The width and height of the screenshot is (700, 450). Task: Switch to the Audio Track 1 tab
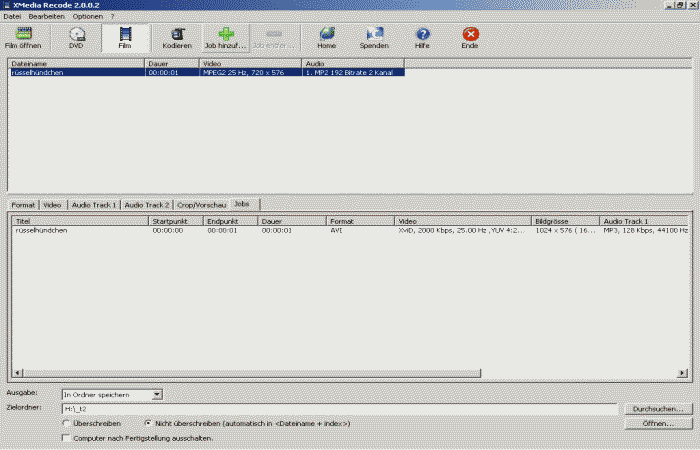click(x=94, y=204)
